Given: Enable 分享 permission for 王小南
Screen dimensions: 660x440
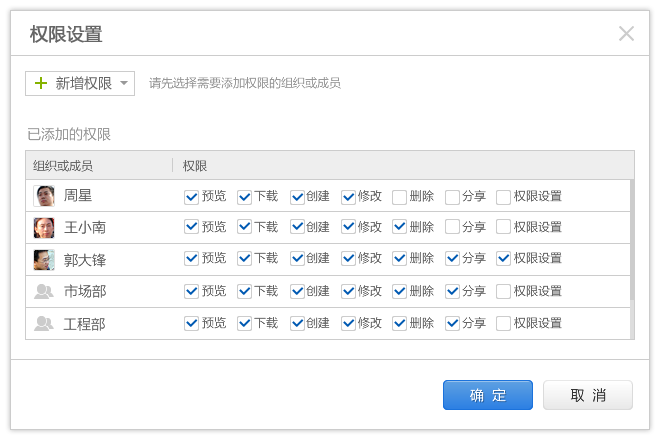Looking at the screenshot, I should (x=452, y=228).
